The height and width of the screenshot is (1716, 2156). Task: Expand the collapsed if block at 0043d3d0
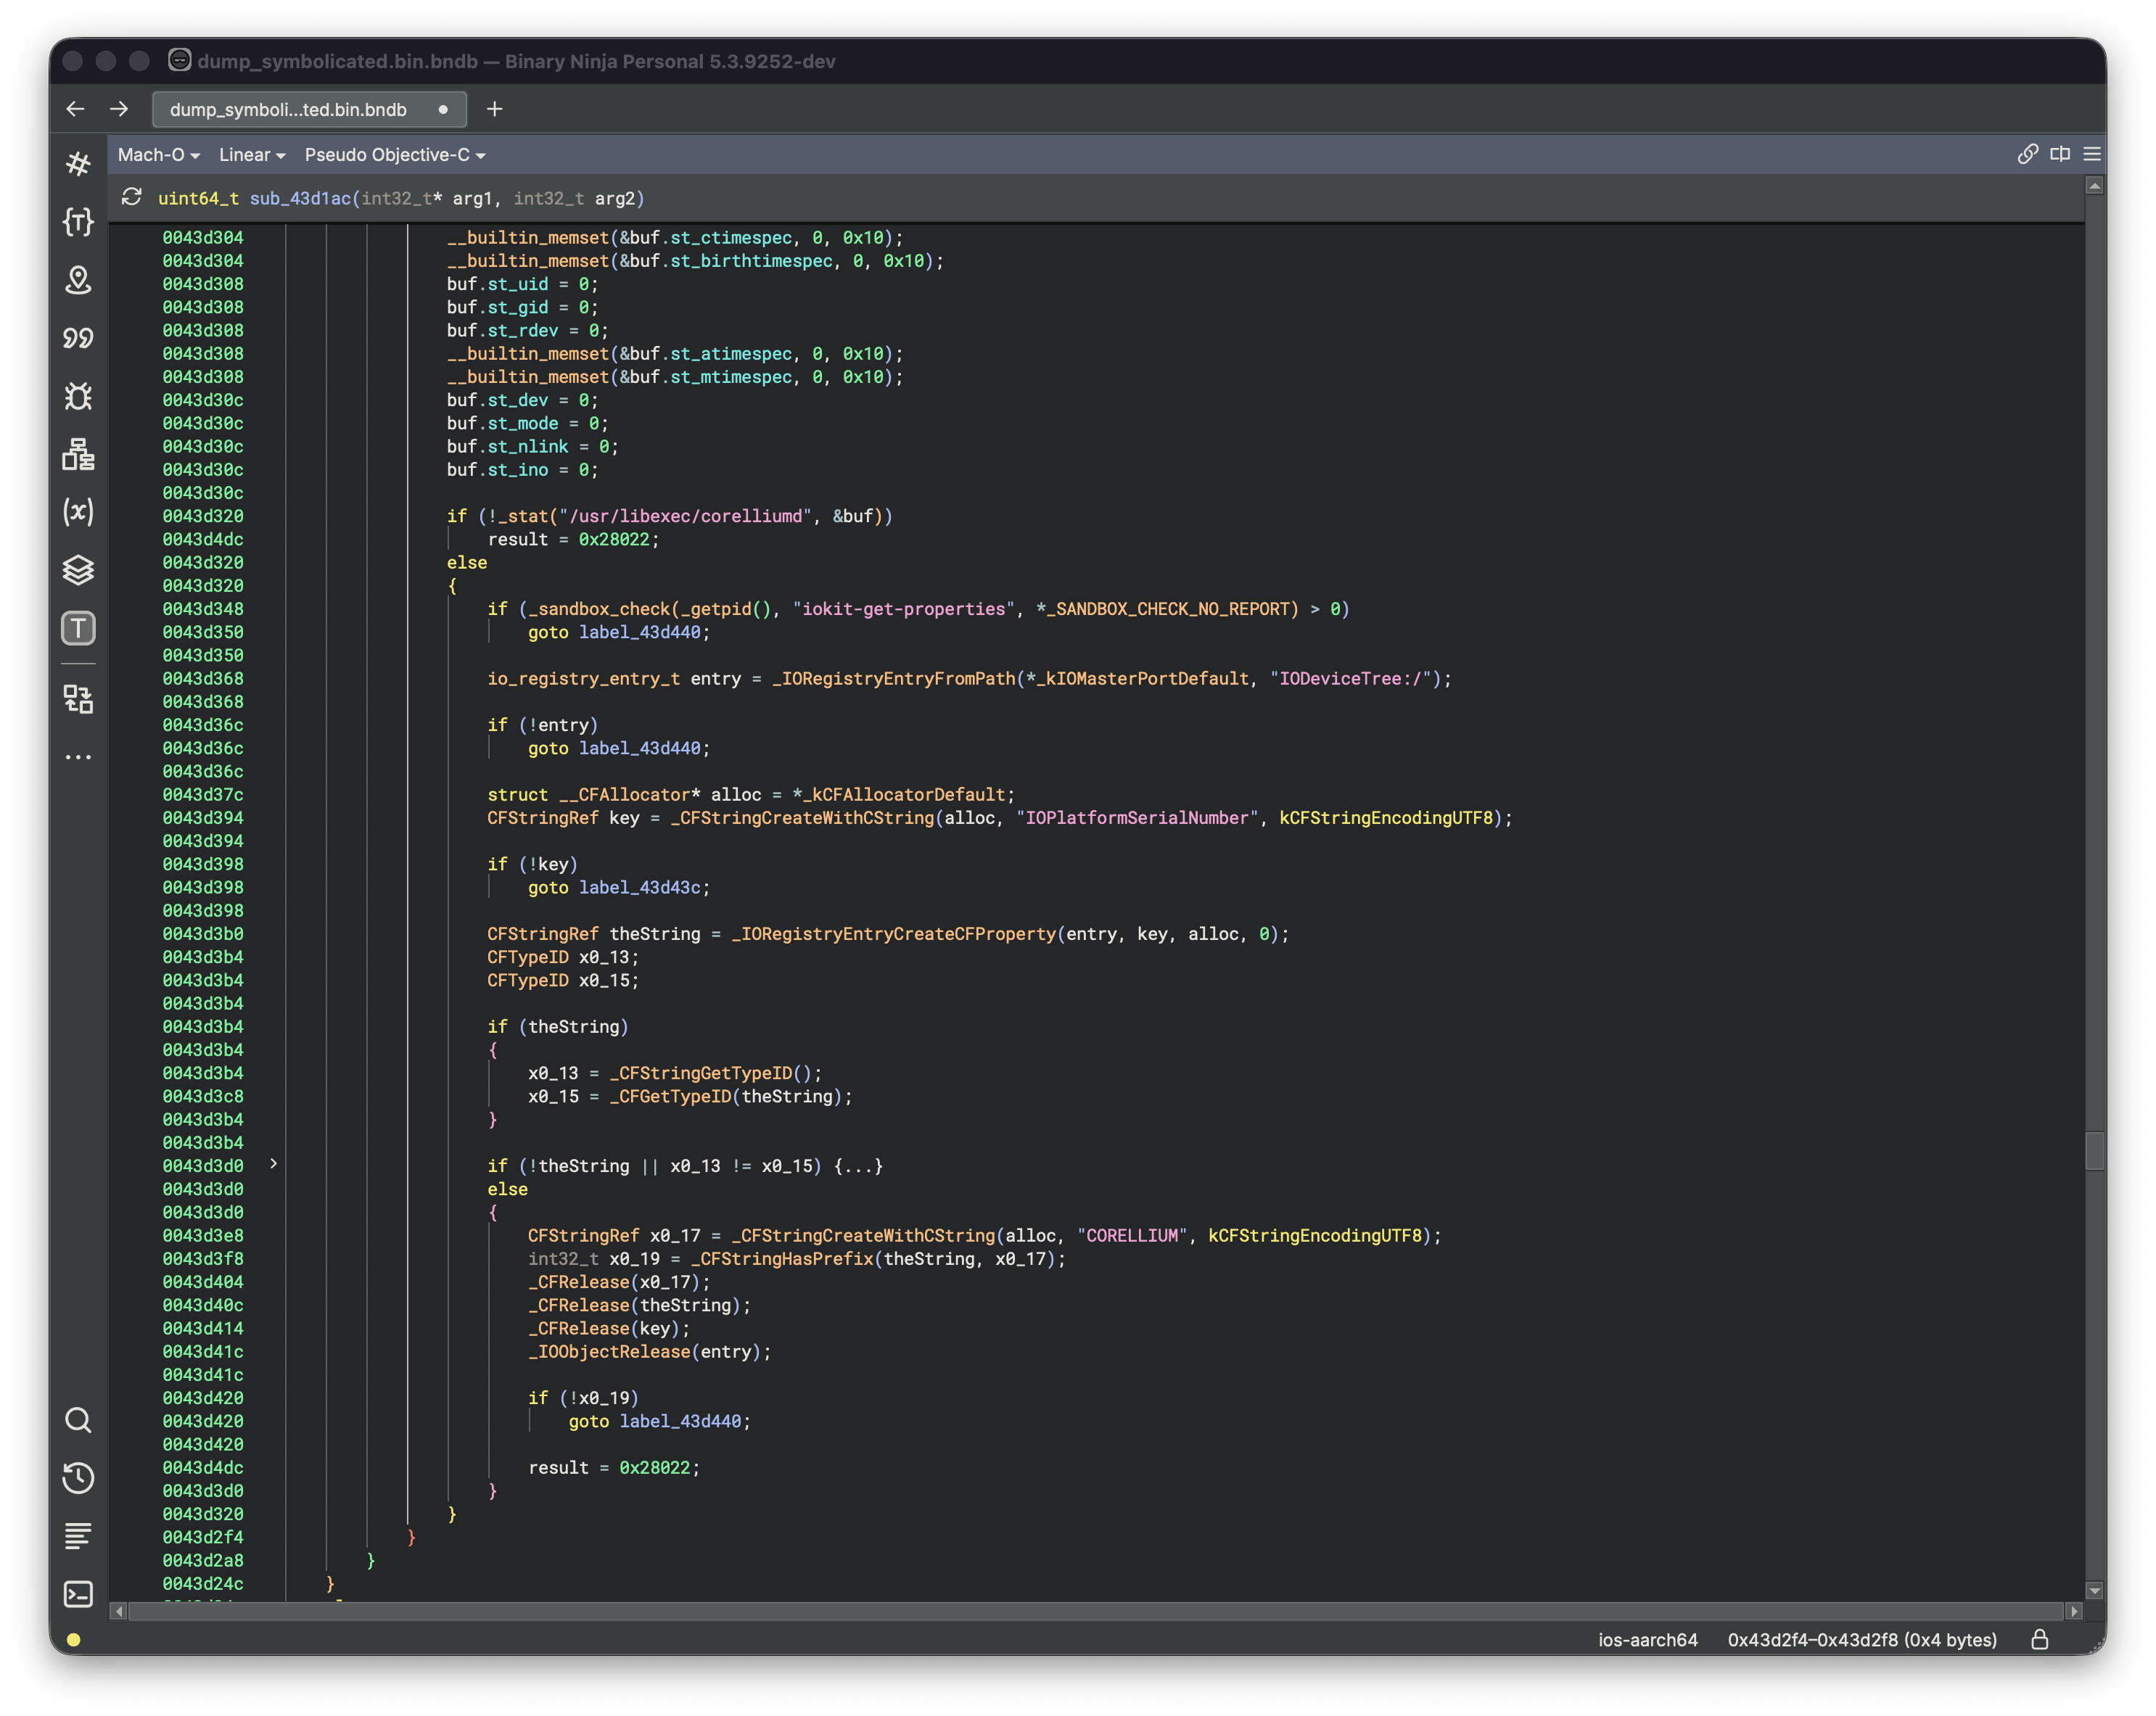273,1164
